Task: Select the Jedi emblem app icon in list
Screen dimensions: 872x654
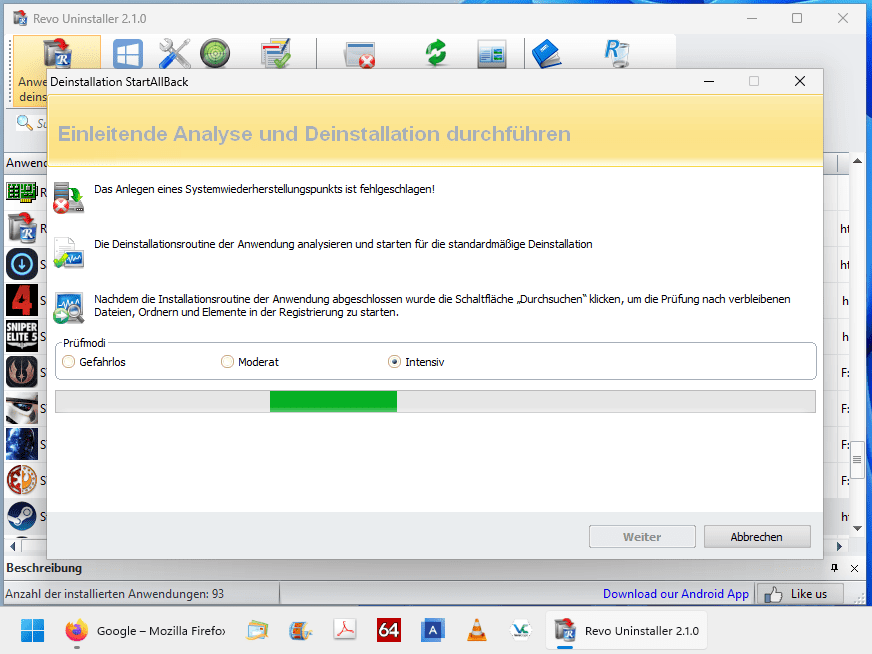Action: [x=22, y=372]
